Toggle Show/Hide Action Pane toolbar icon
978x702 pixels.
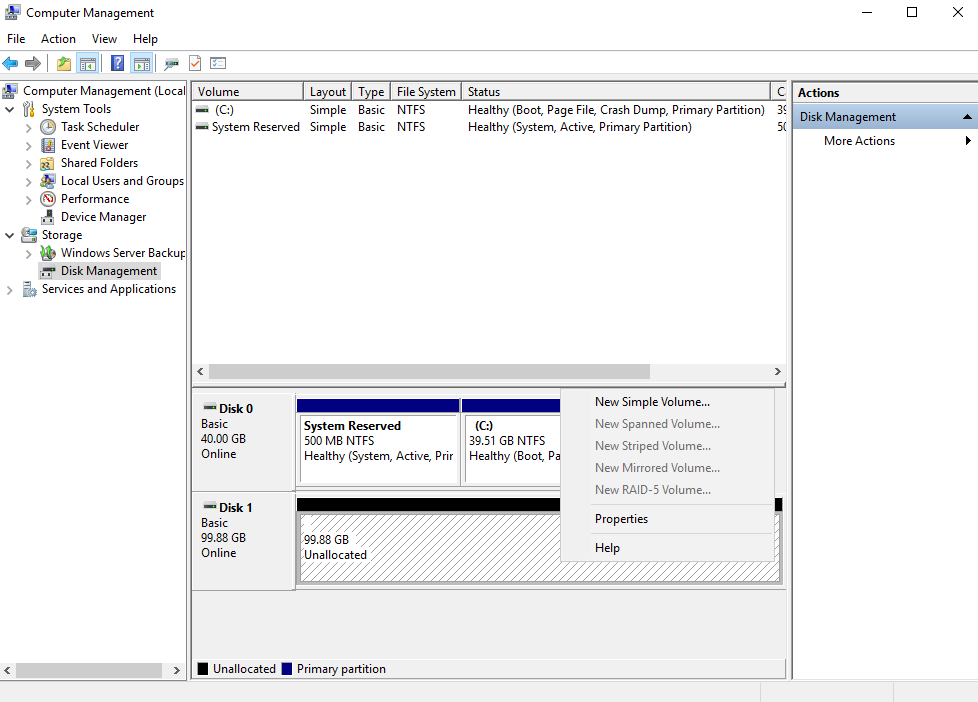(x=142, y=63)
